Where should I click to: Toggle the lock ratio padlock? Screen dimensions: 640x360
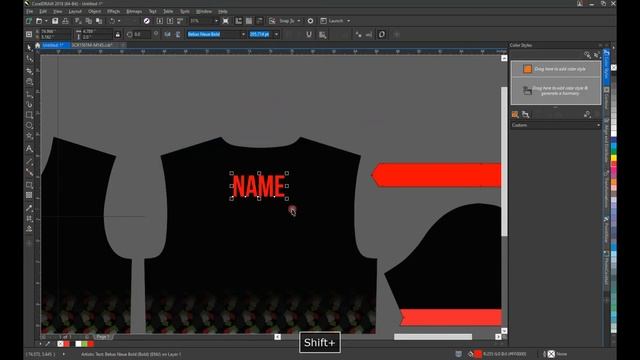(x=118, y=34)
